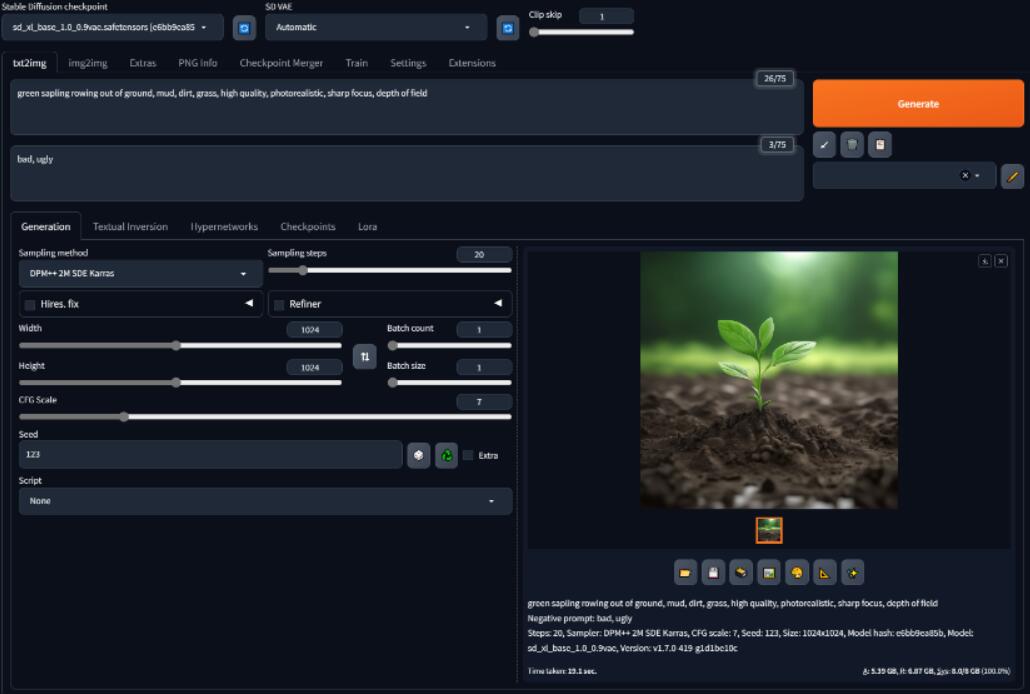
Task: Open the Textual Inversion sub-tab
Action: 130,227
